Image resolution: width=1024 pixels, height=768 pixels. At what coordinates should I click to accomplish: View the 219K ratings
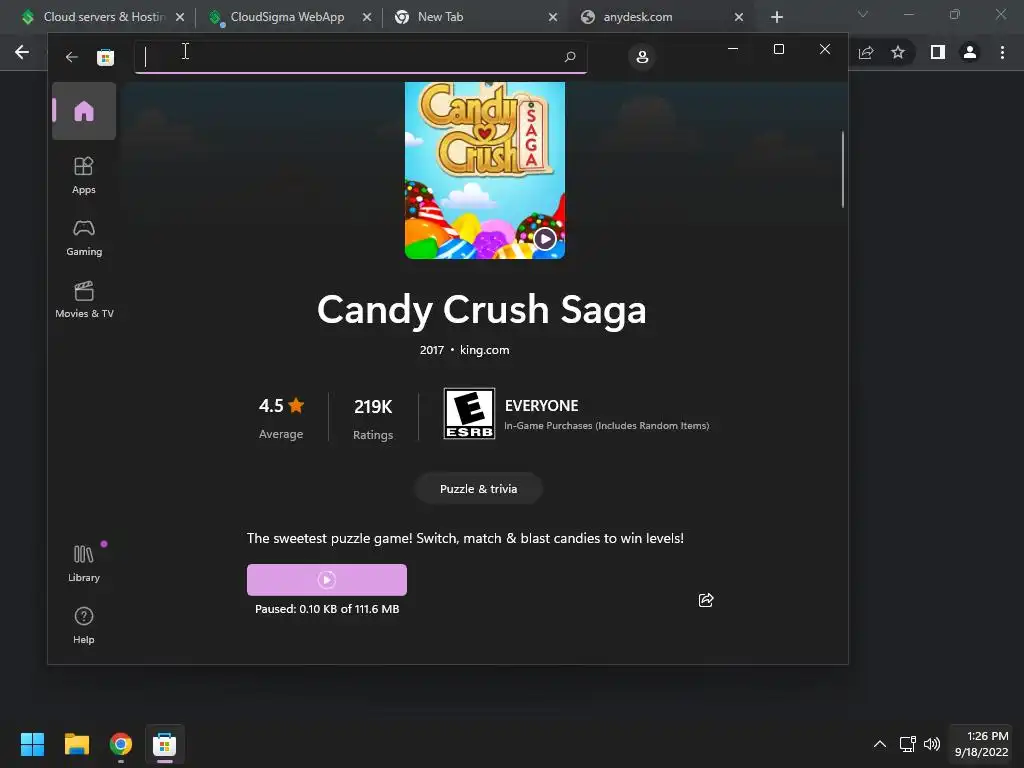coord(373,418)
